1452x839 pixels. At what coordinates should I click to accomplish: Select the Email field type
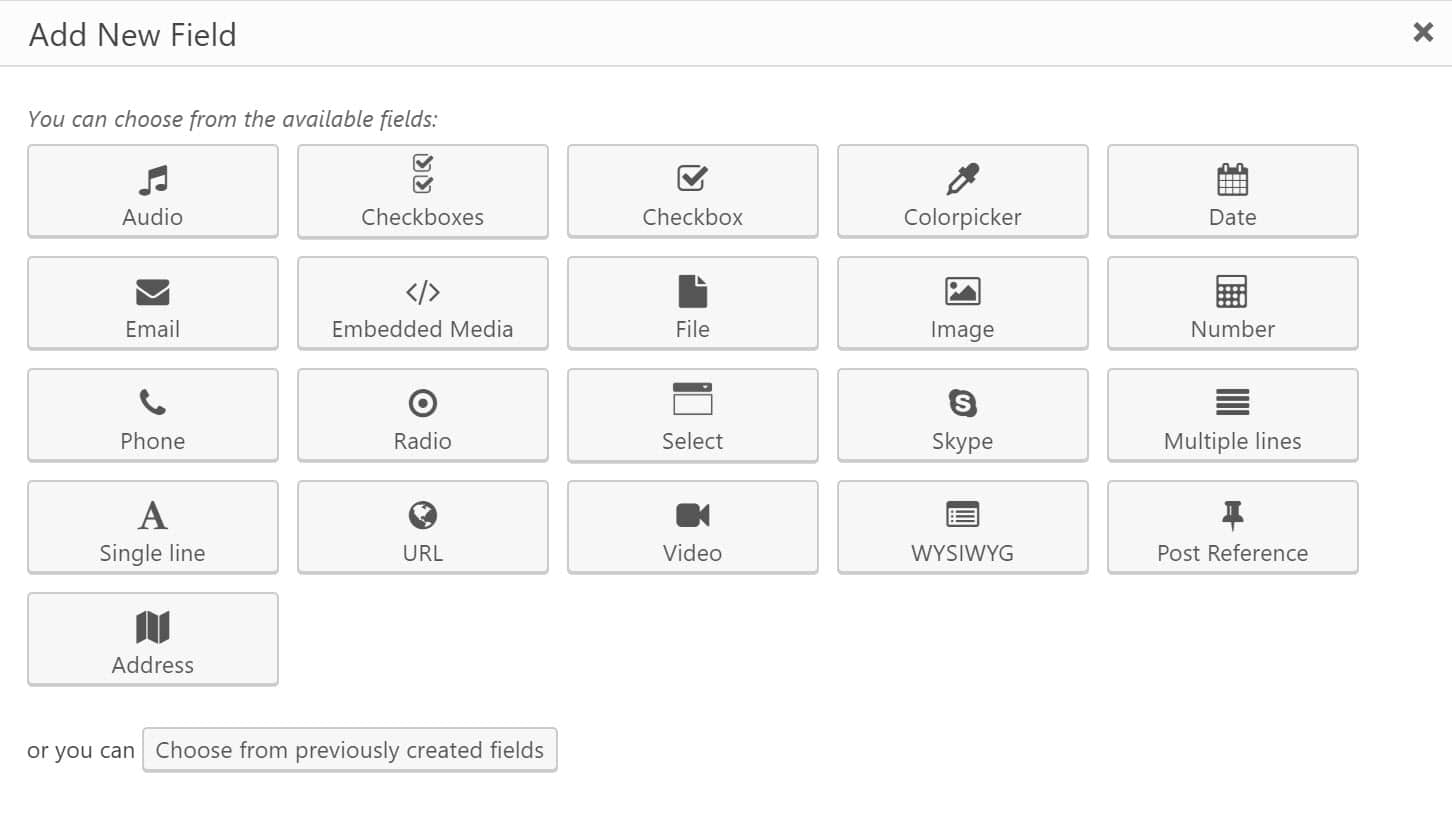point(152,303)
